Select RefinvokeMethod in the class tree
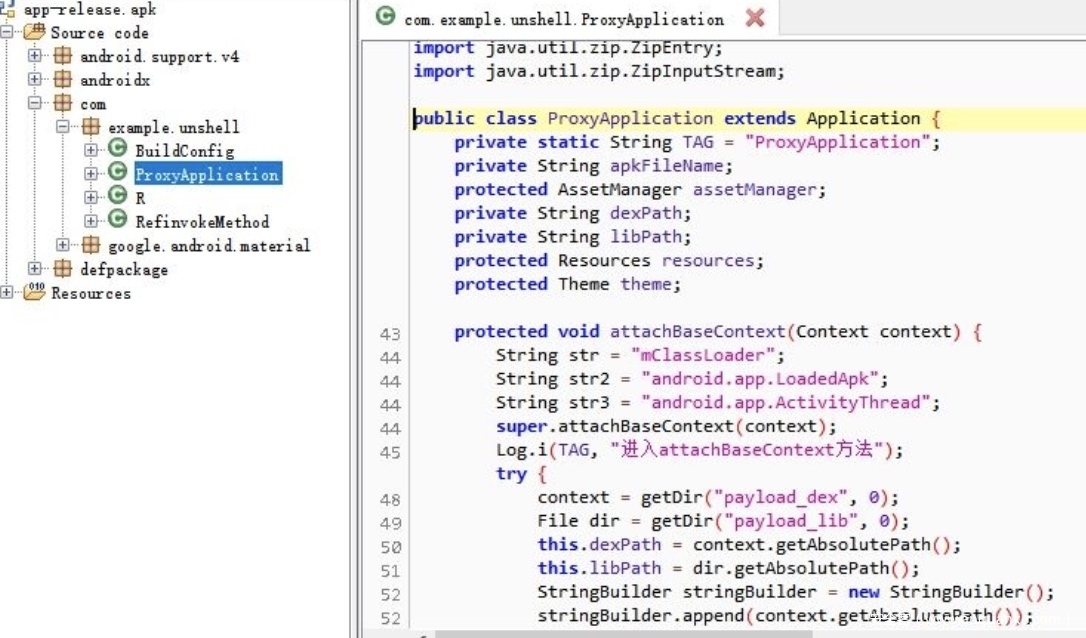This screenshot has width=1086, height=638. point(202,222)
